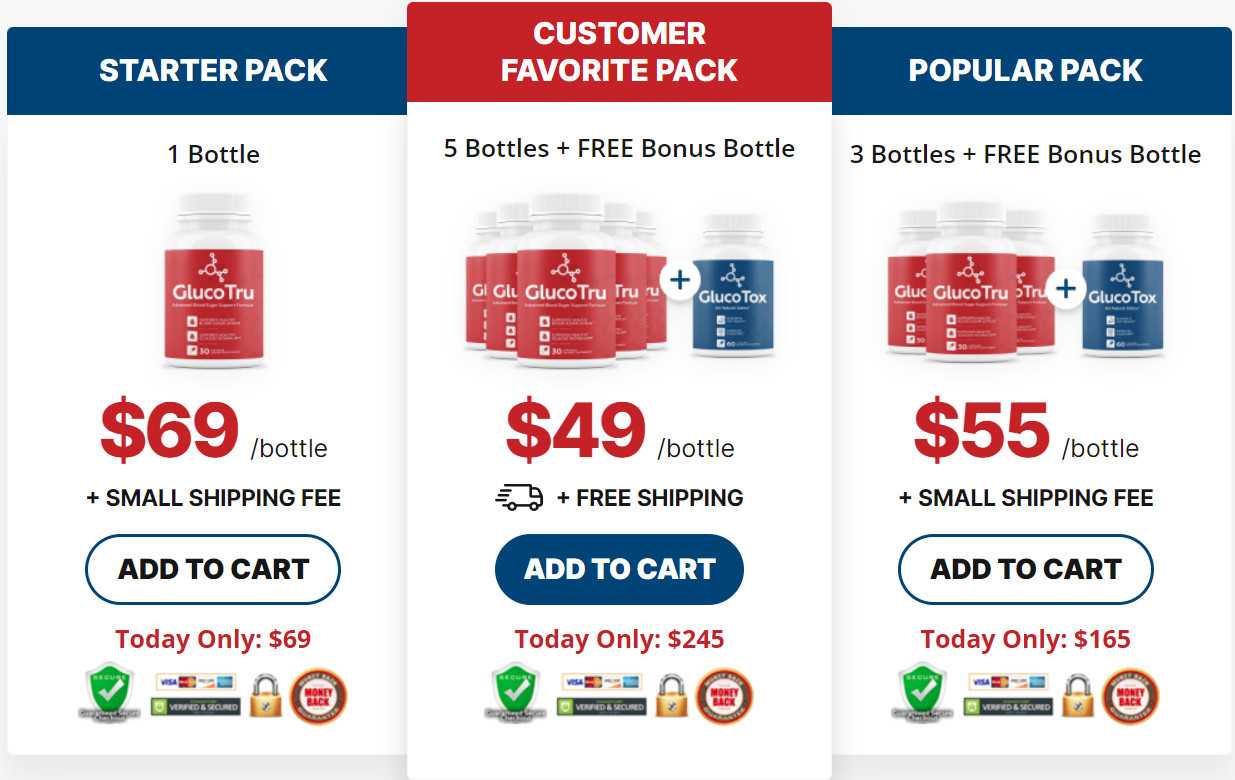Select the Customer Favorite Pack header
1235x780 pixels.
tap(619, 54)
